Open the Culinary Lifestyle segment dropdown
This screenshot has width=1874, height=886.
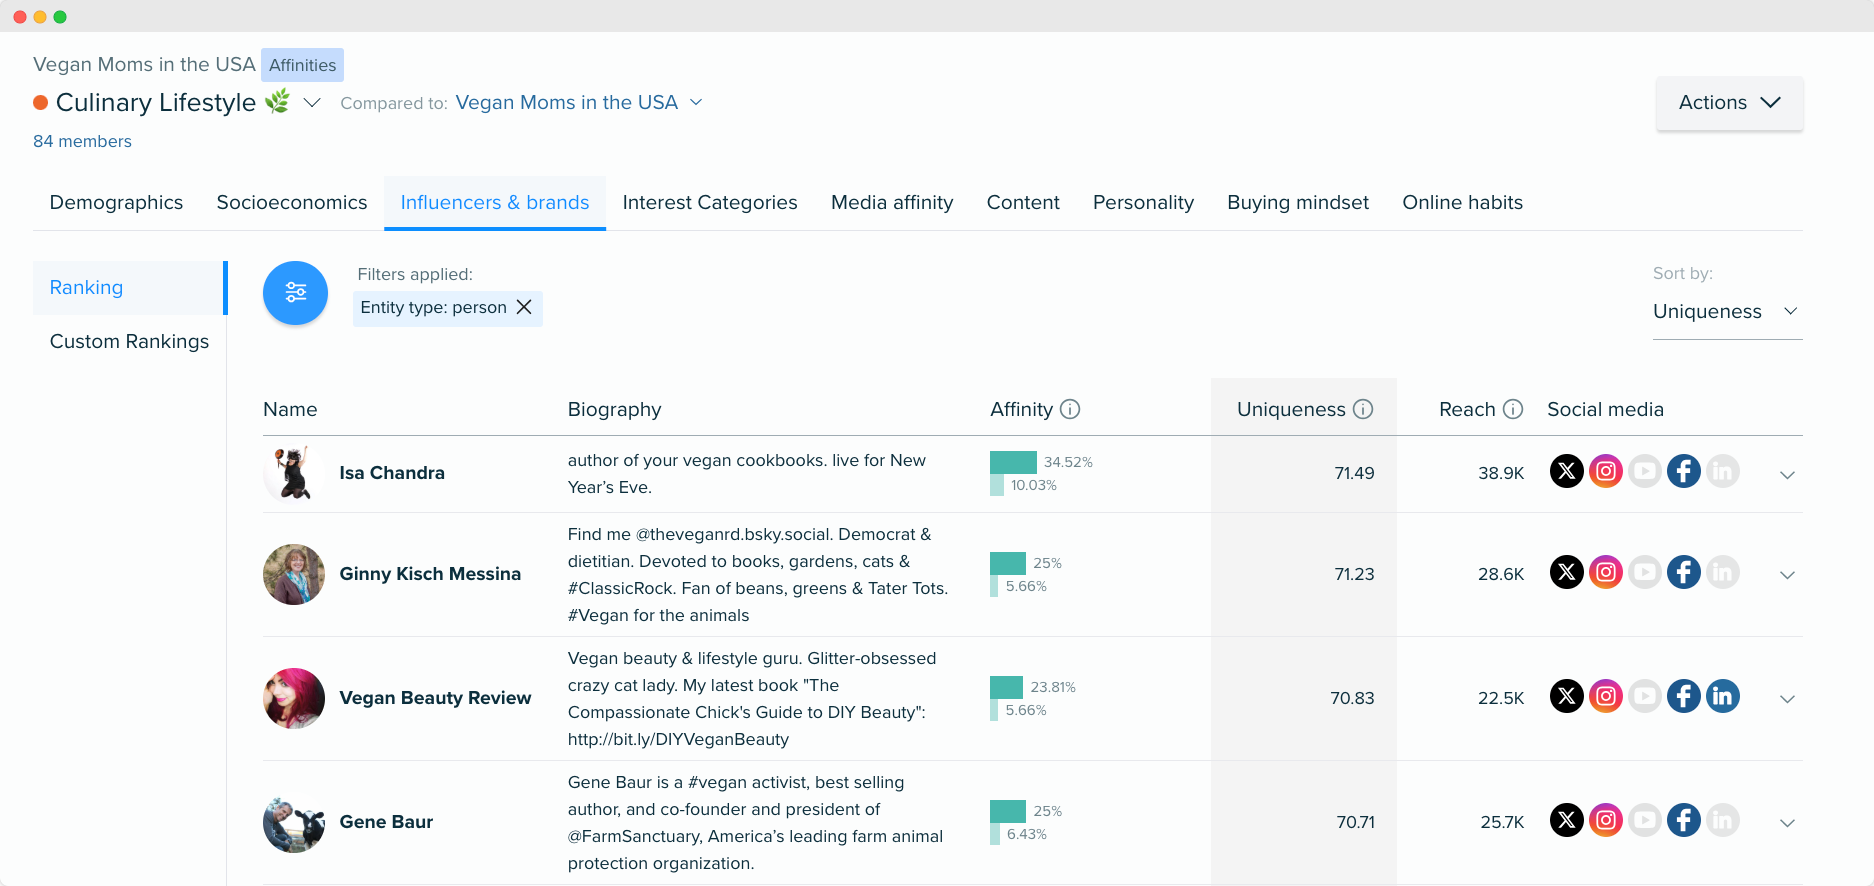pos(312,103)
